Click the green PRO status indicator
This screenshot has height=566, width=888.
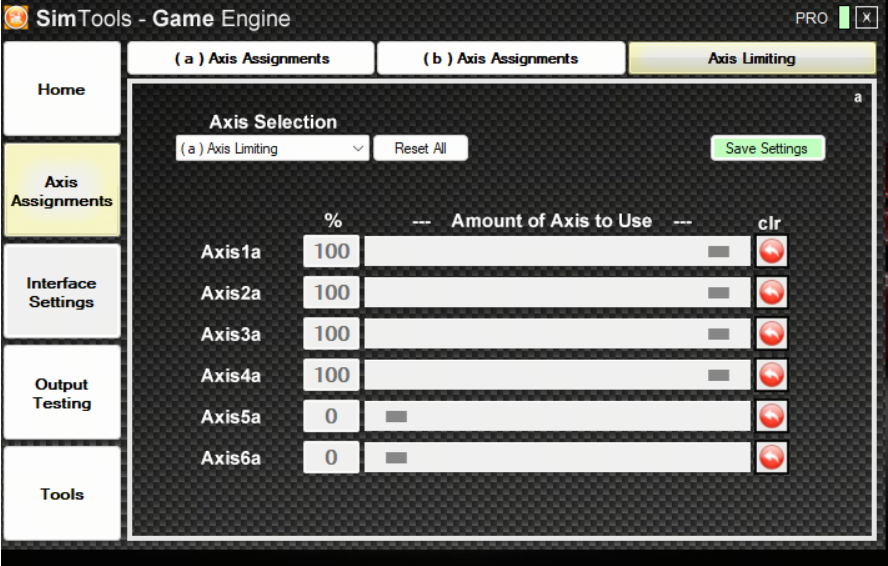click(x=844, y=18)
